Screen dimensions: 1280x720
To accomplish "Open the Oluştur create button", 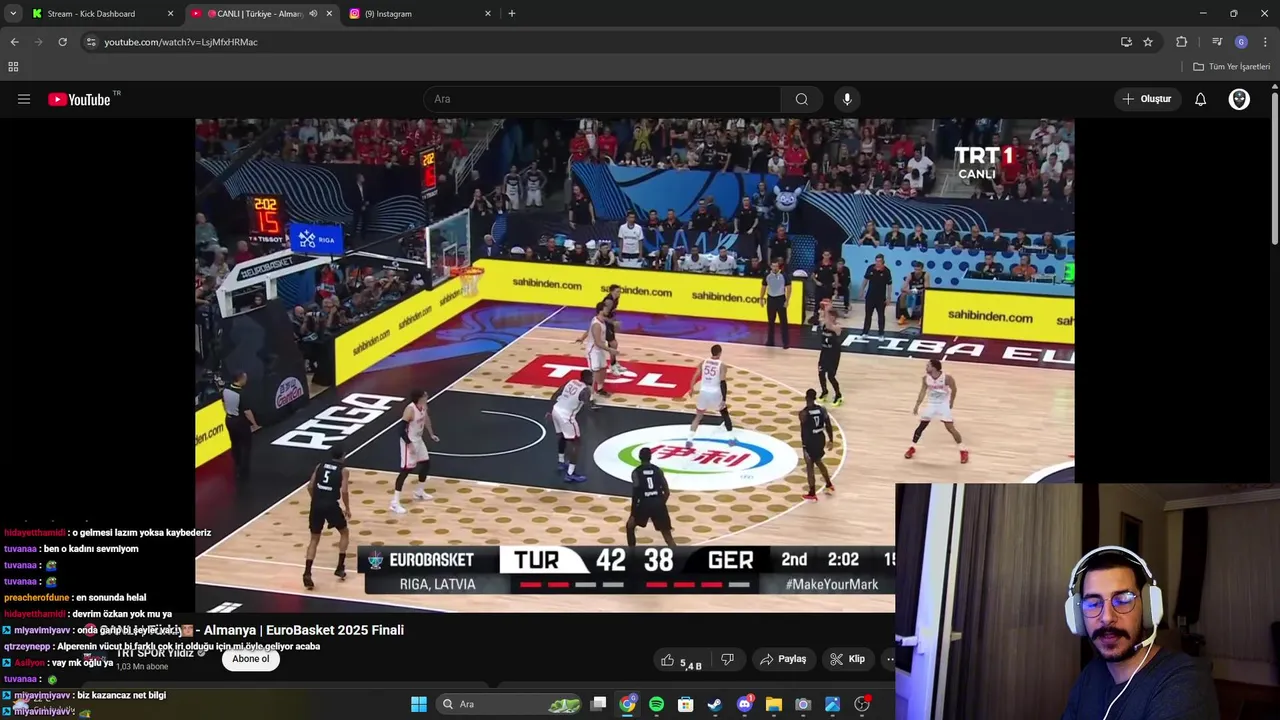I will click(x=1147, y=99).
